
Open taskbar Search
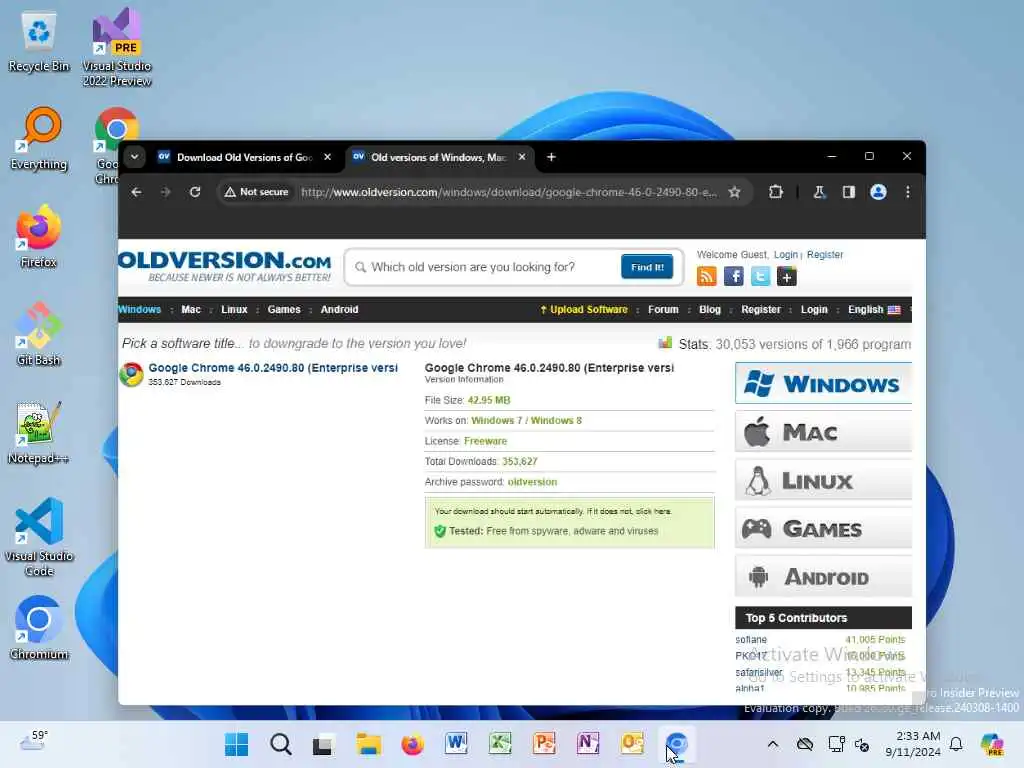tap(281, 744)
